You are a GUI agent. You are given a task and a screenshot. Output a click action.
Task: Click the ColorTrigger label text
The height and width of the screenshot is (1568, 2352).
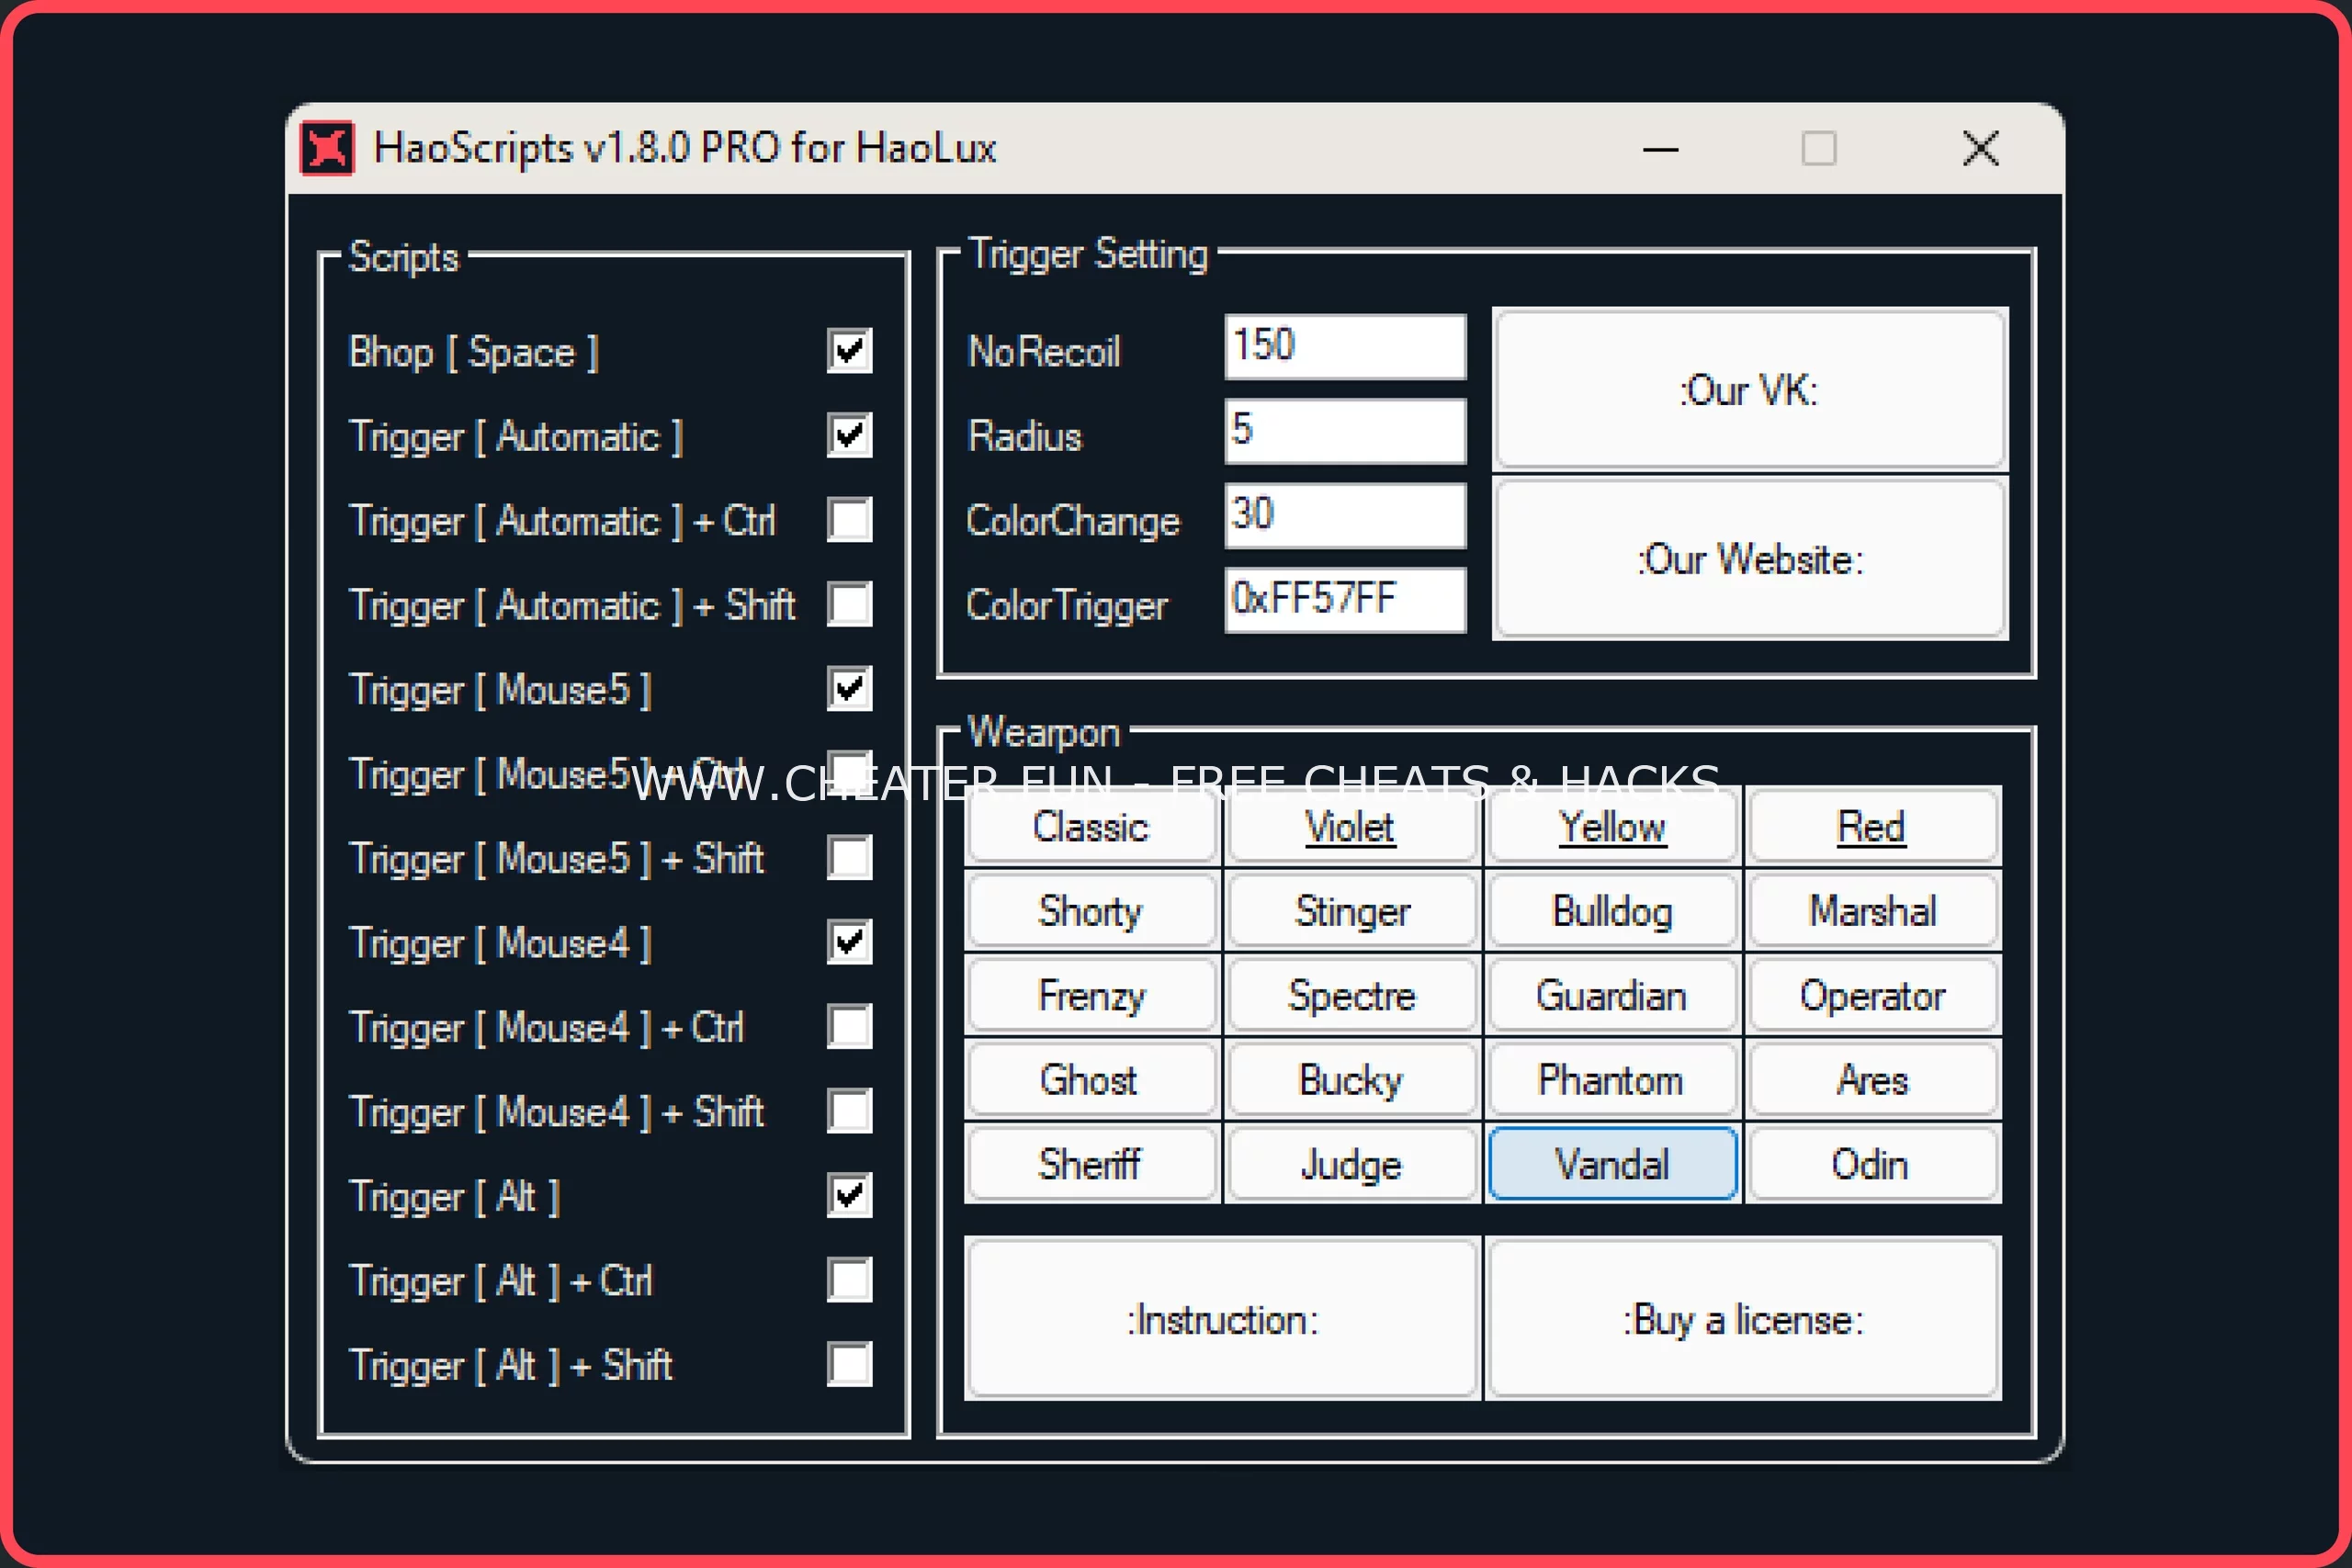[x=1067, y=605]
